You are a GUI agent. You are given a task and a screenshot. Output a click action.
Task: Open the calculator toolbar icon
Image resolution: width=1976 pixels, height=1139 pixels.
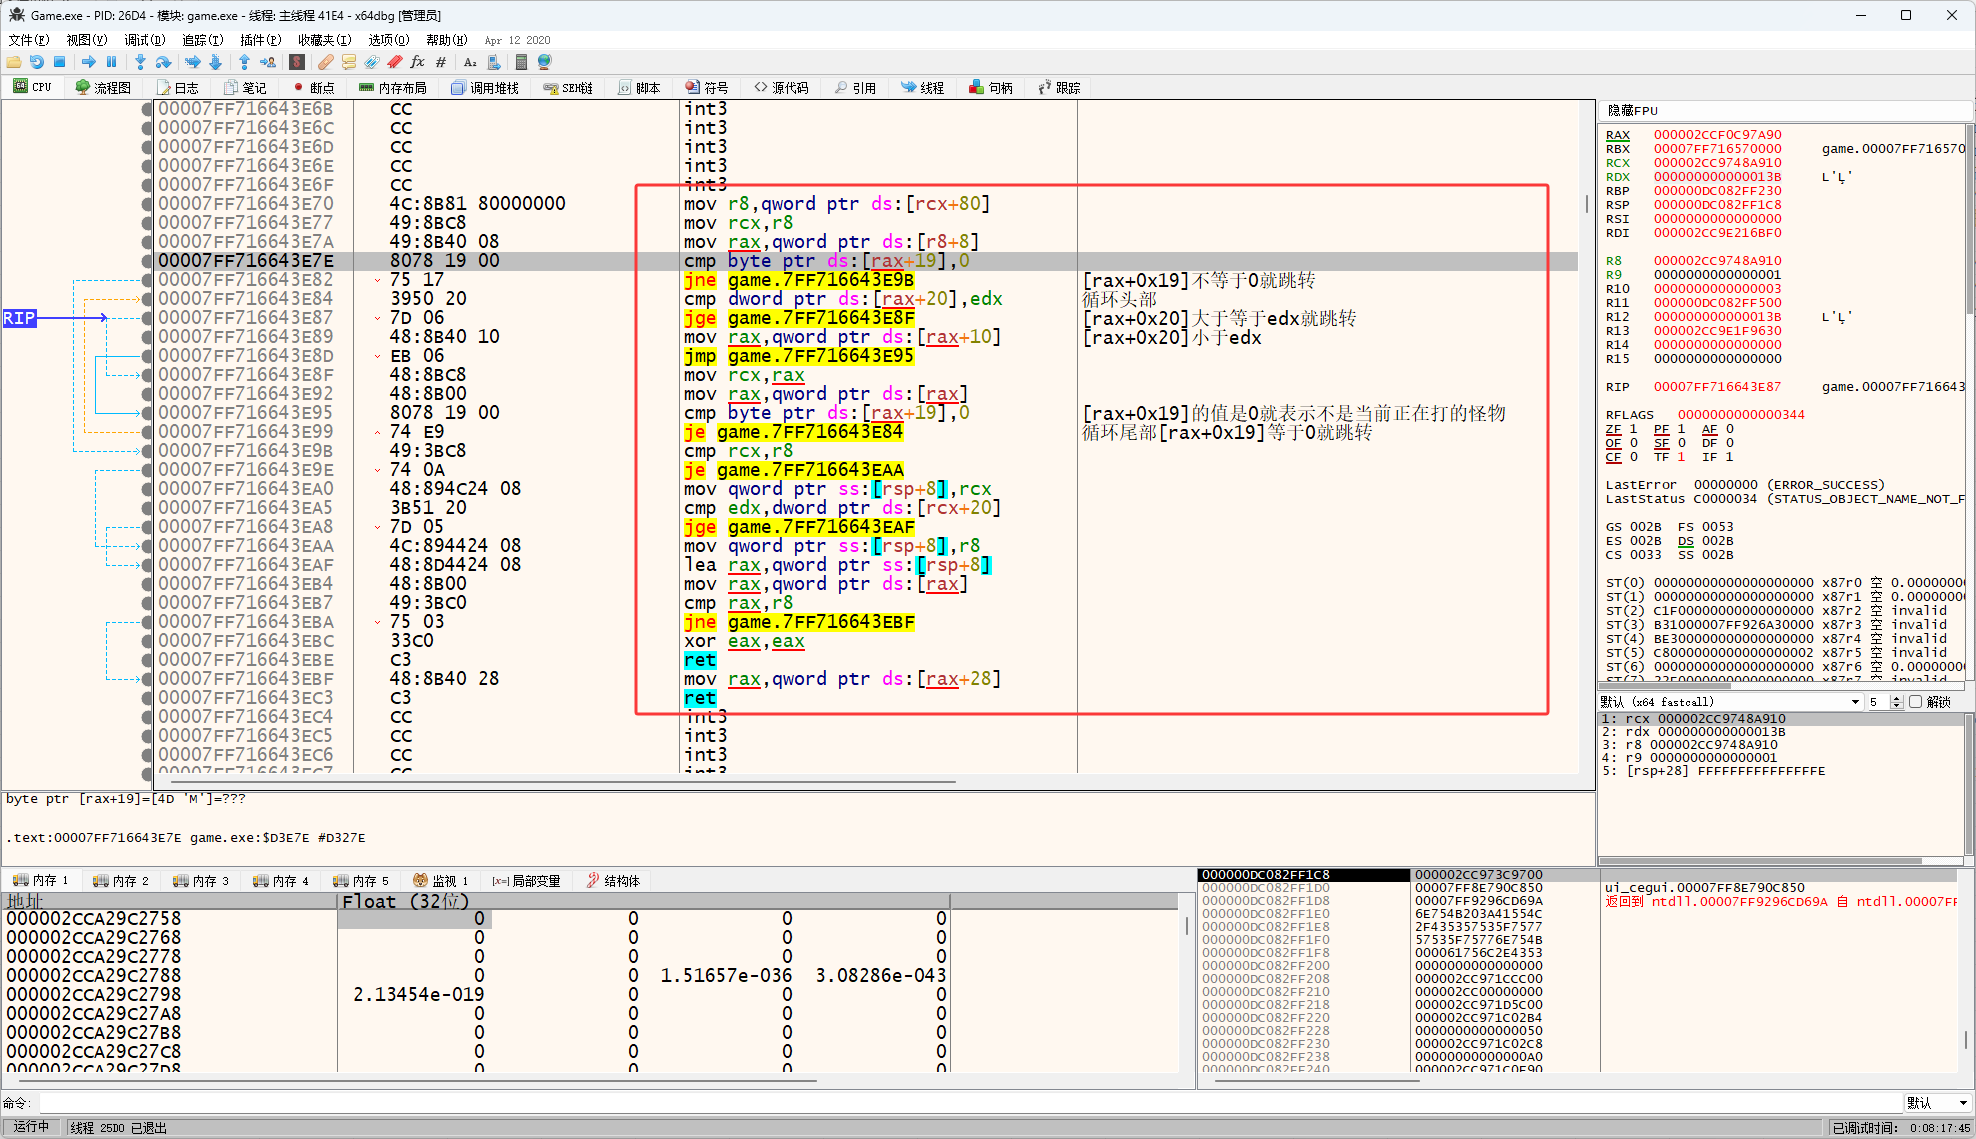click(521, 62)
